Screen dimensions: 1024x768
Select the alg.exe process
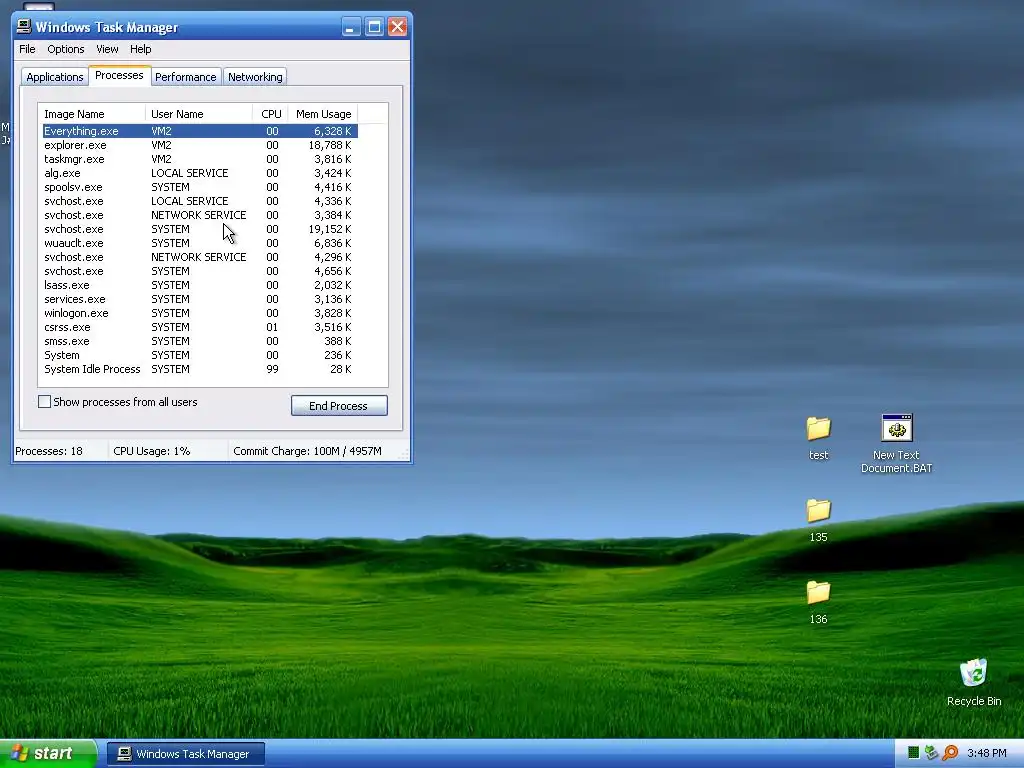pyautogui.click(x=200, y=173)
